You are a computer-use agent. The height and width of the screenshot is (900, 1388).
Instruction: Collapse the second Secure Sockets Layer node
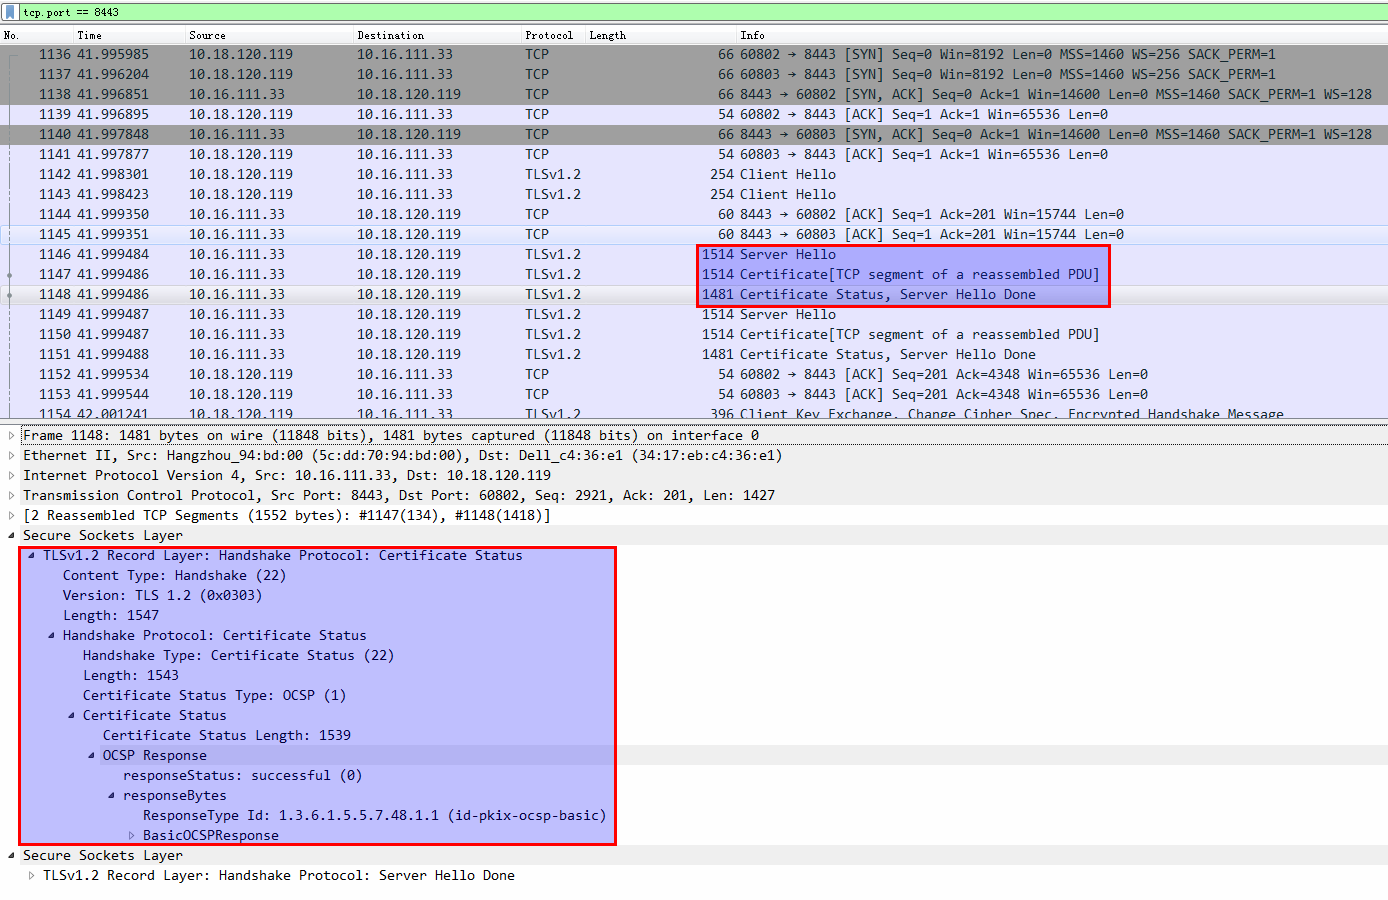[11, 855]
